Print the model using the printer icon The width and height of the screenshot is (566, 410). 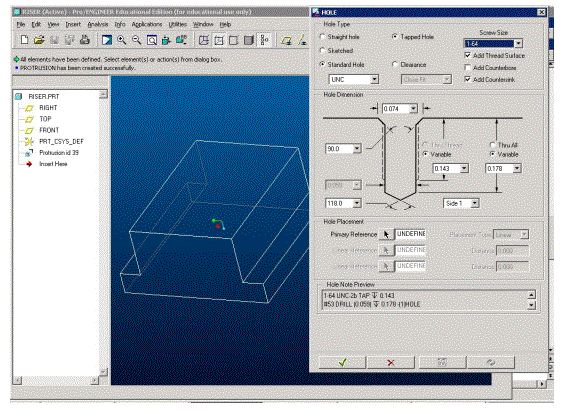click(x=84, y=40)
